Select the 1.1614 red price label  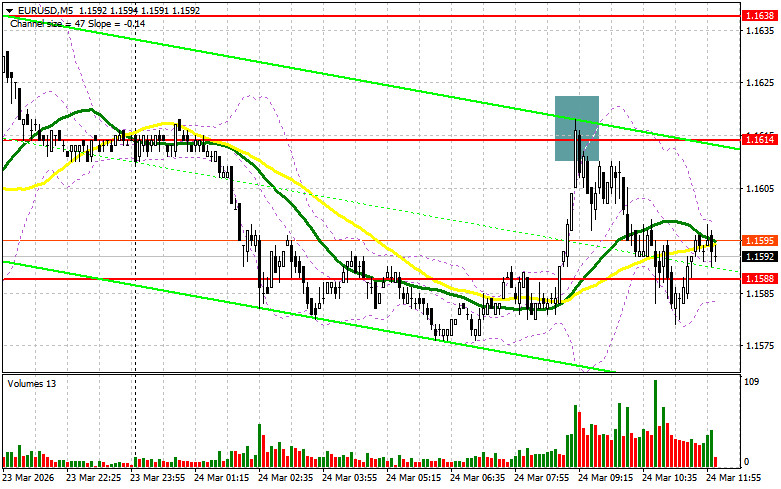pyautogui.click(x=759, y=140)
